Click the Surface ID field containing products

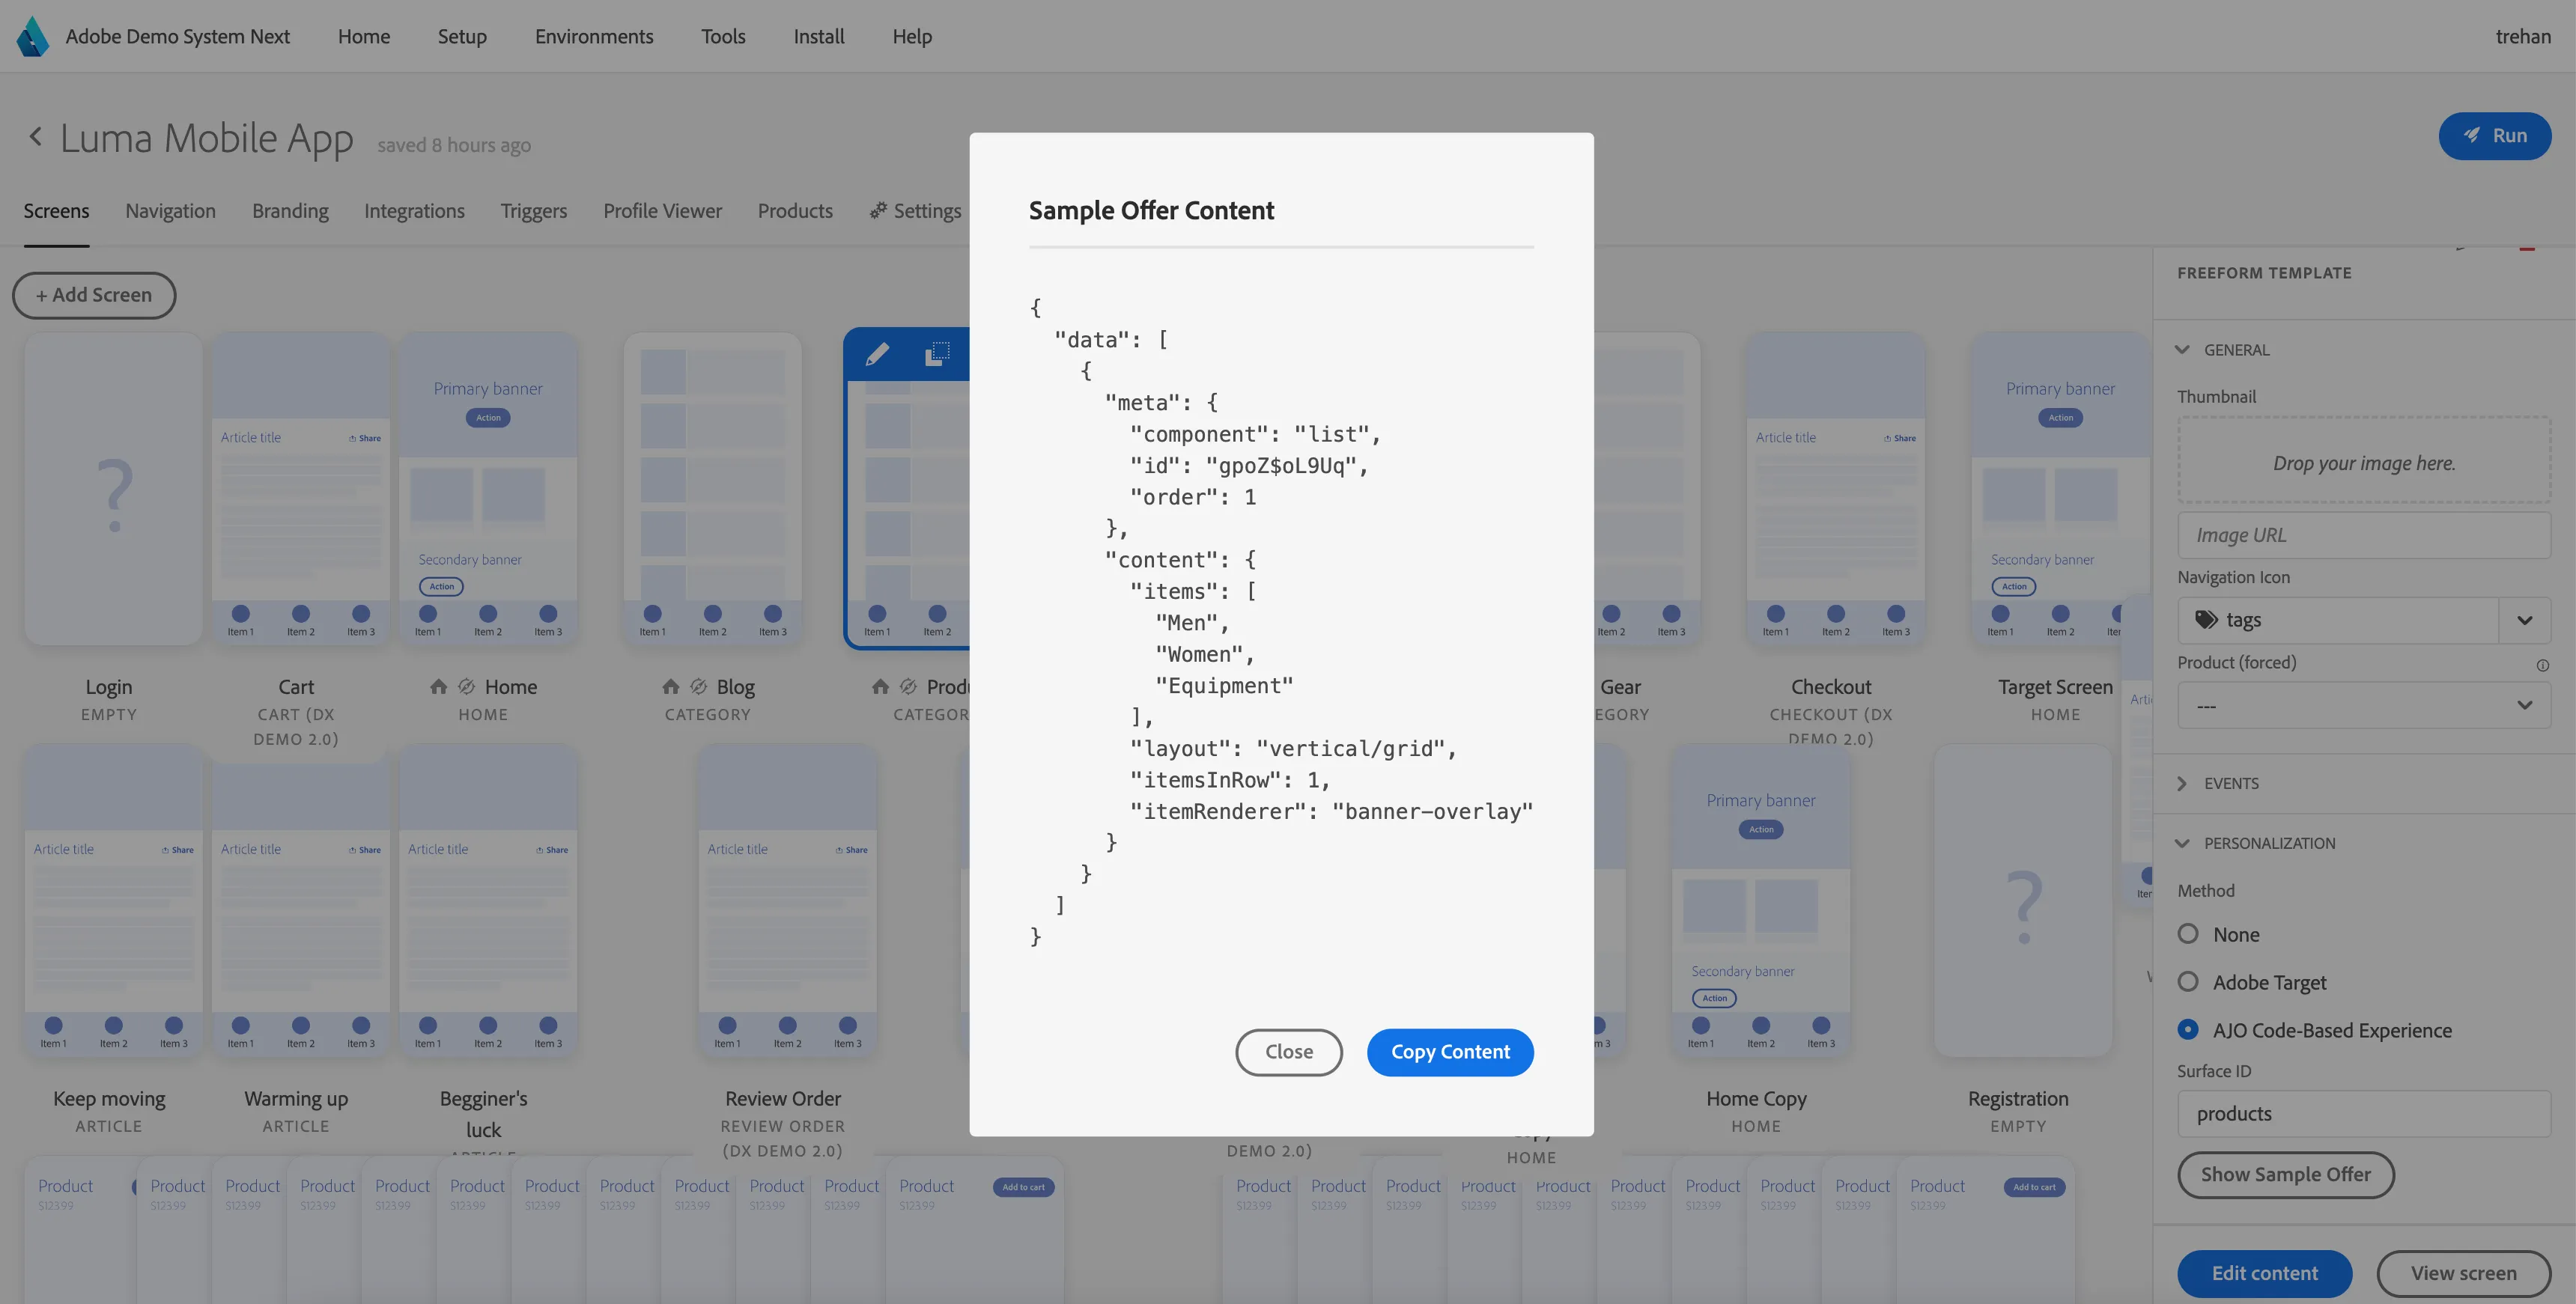(x=2364, y=1113)
